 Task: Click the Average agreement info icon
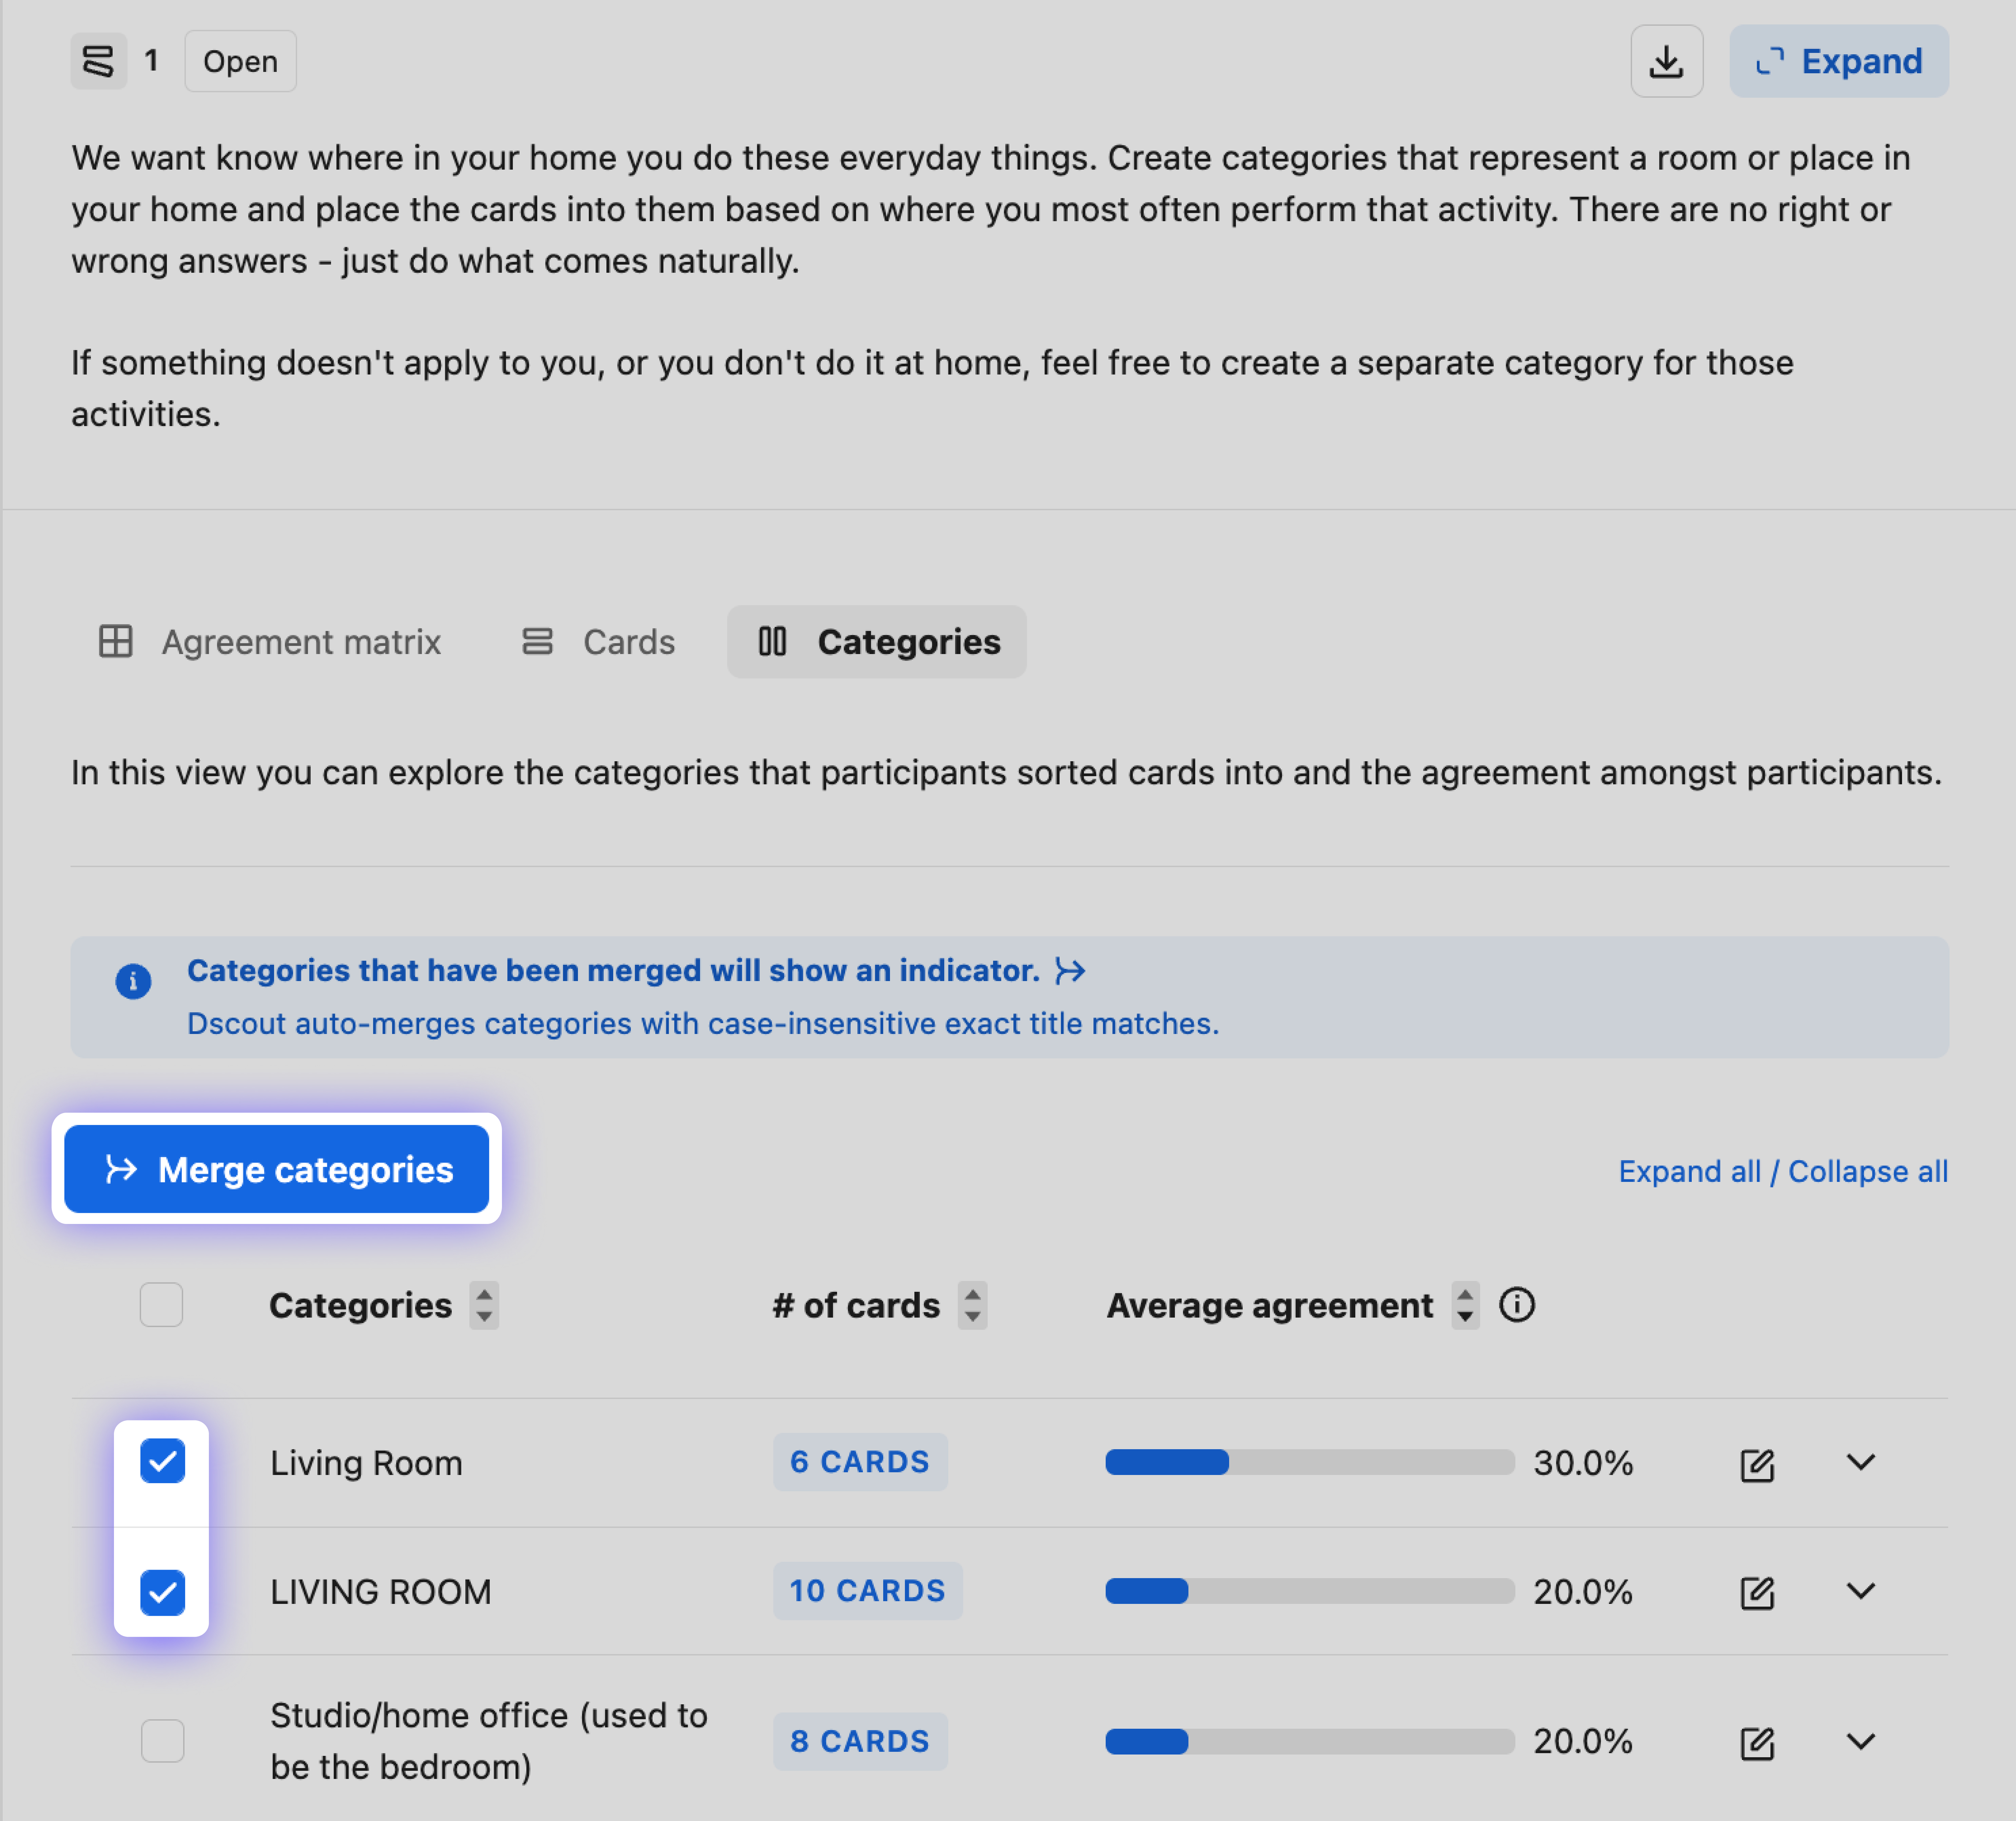(x=1516, y=1305)
